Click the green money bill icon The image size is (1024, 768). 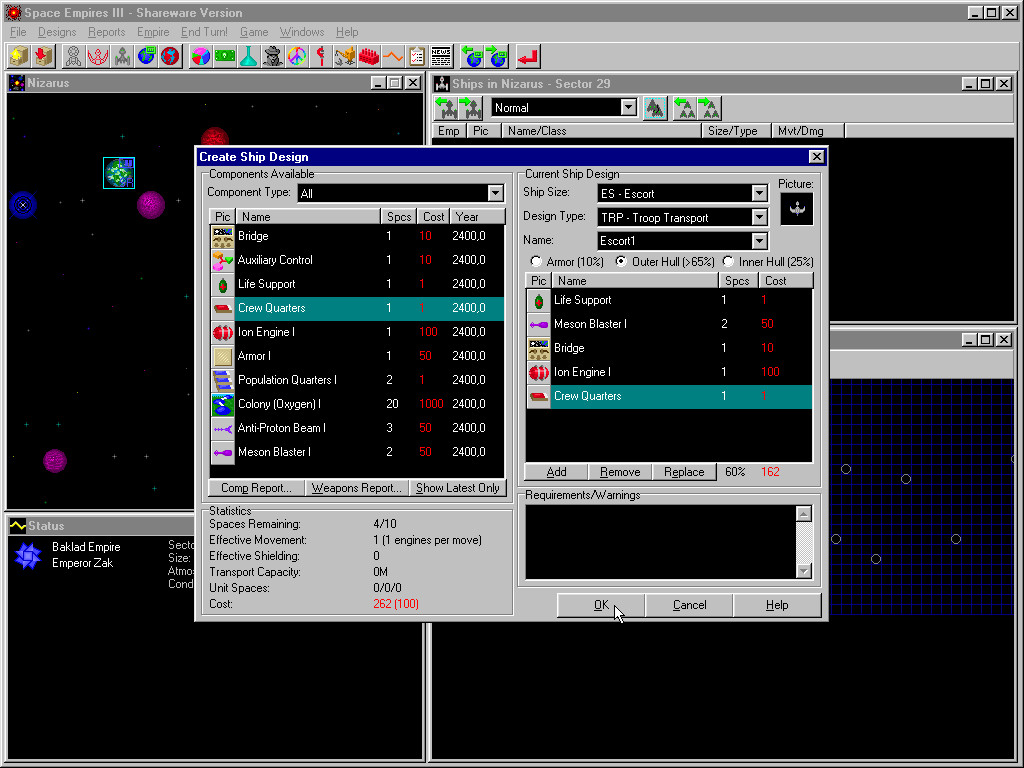(225, 56)
